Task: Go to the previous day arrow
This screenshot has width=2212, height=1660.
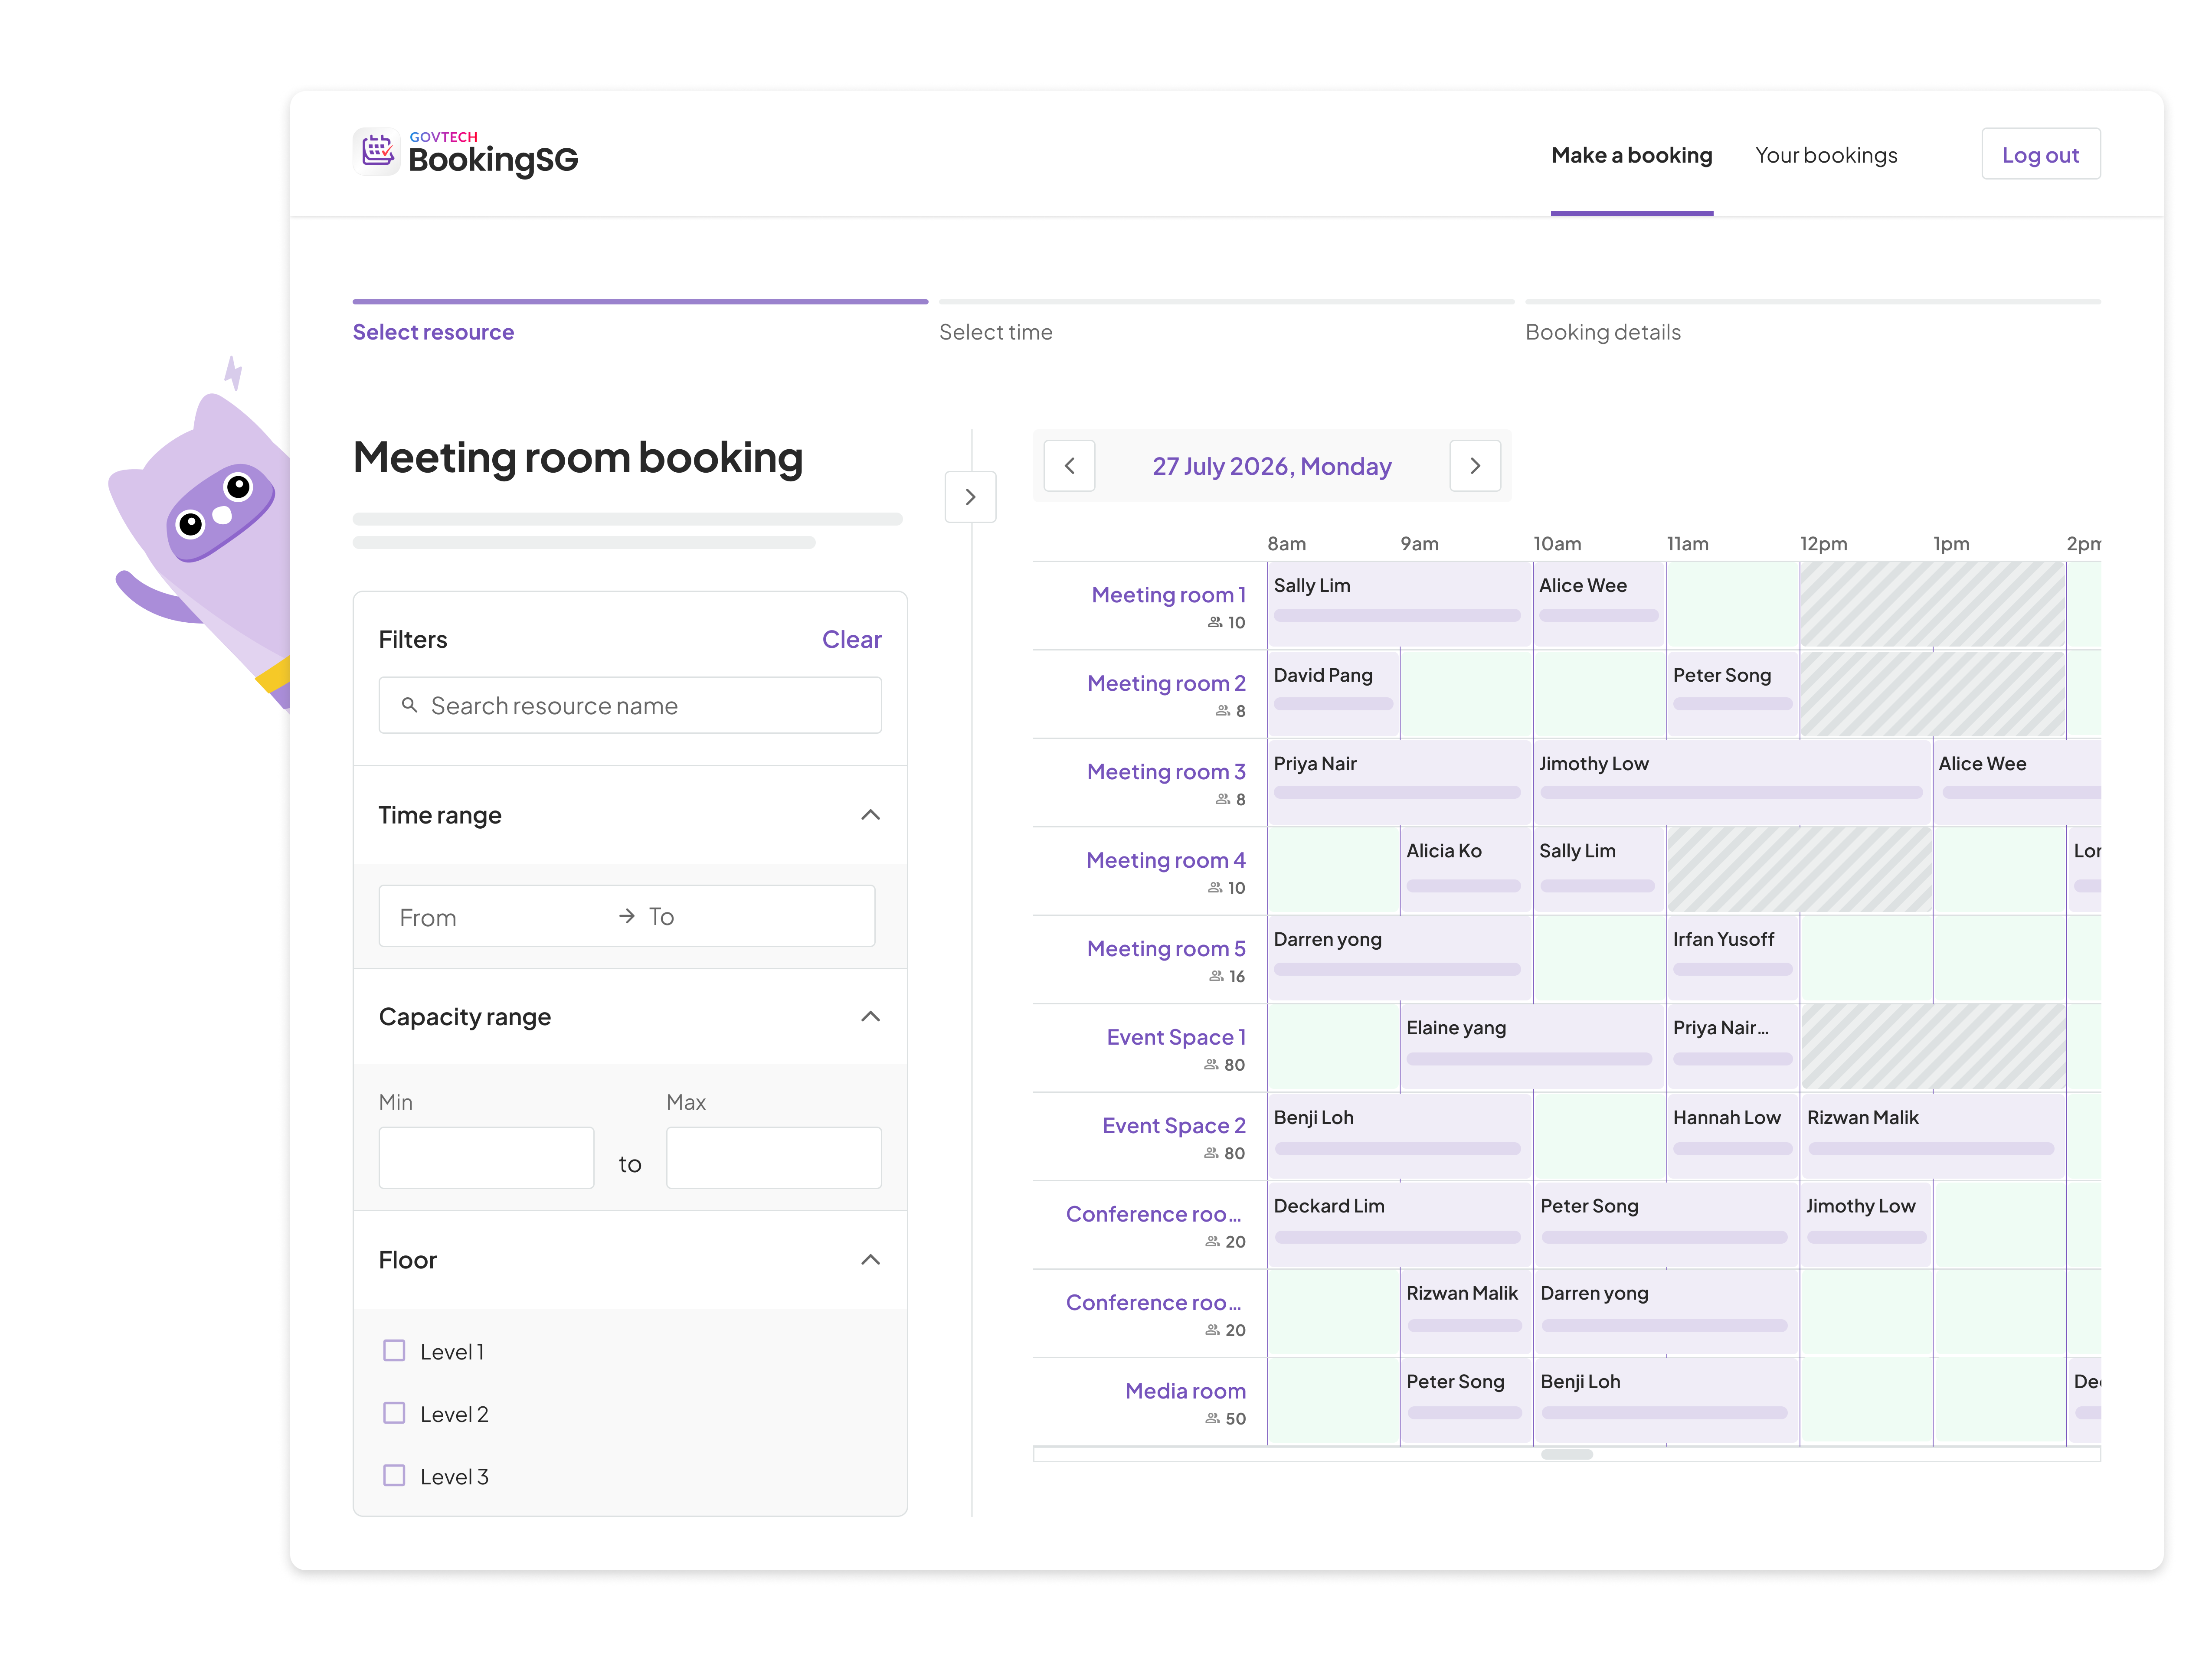Action: click(x=1069, y=466)
